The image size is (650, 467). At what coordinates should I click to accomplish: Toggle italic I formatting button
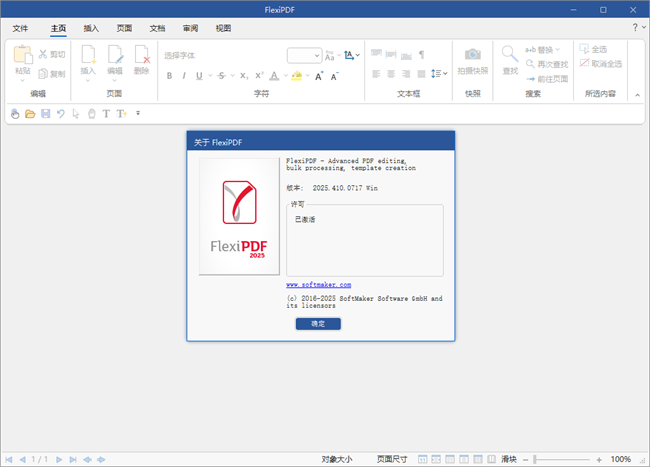pos(183,76)
